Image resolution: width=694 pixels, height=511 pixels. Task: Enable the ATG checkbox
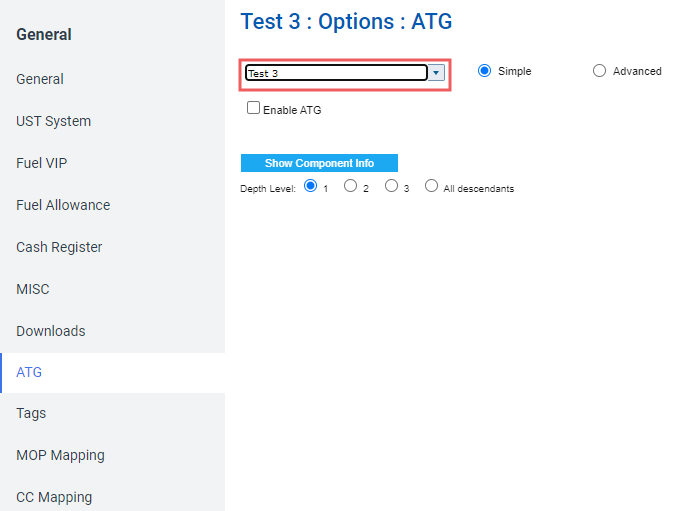[253, 108]
